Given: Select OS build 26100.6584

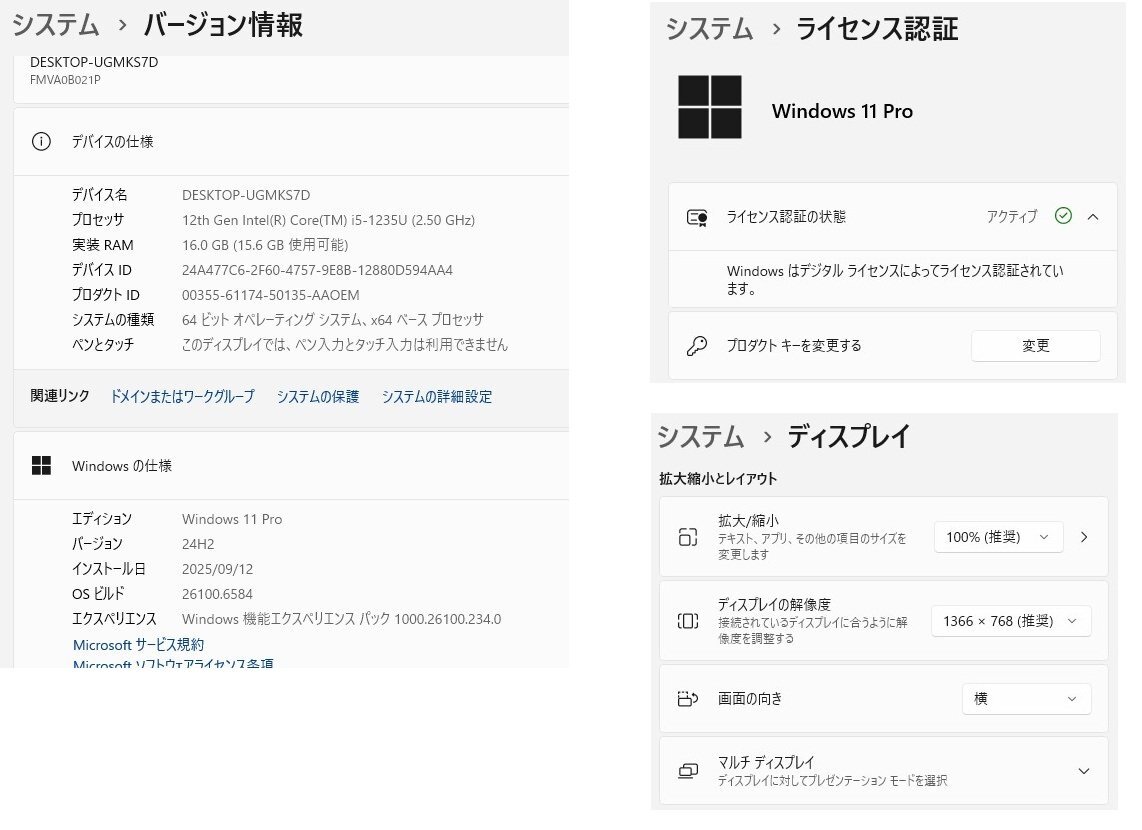Looking at the screenshot, I should (218, 594).
